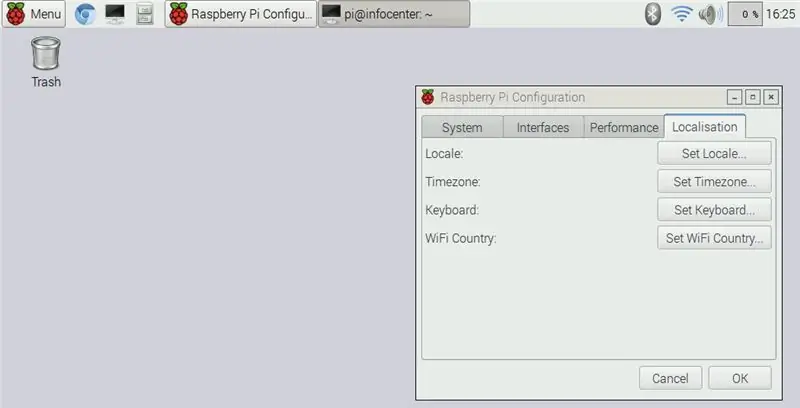800x408 pixels.
Task: Open the Raspberry Pi Menu button
Action: click(34, 14)
